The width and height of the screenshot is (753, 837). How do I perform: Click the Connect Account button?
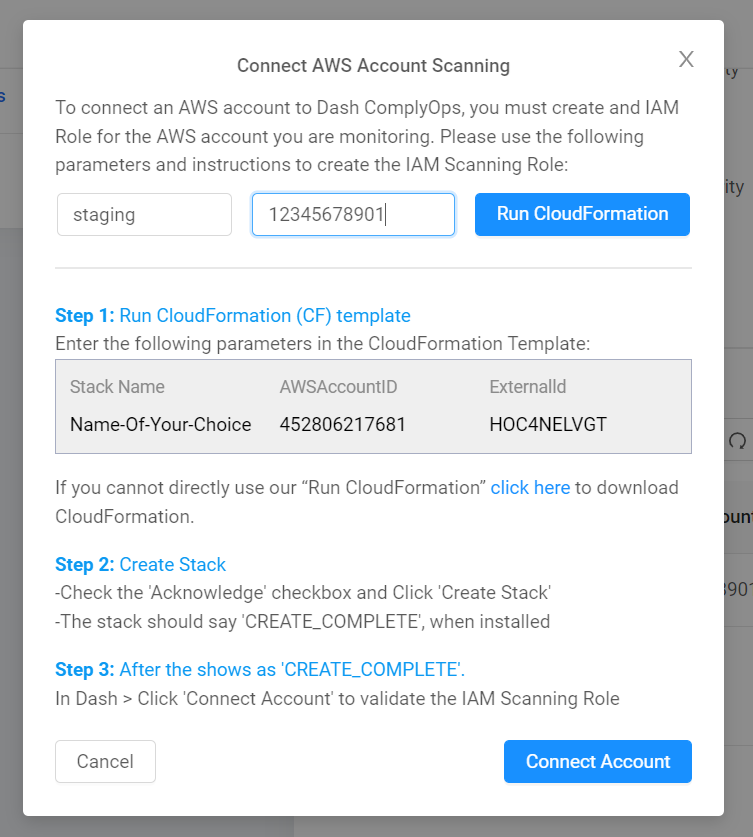pyautogui.click(x=597, y=761)
